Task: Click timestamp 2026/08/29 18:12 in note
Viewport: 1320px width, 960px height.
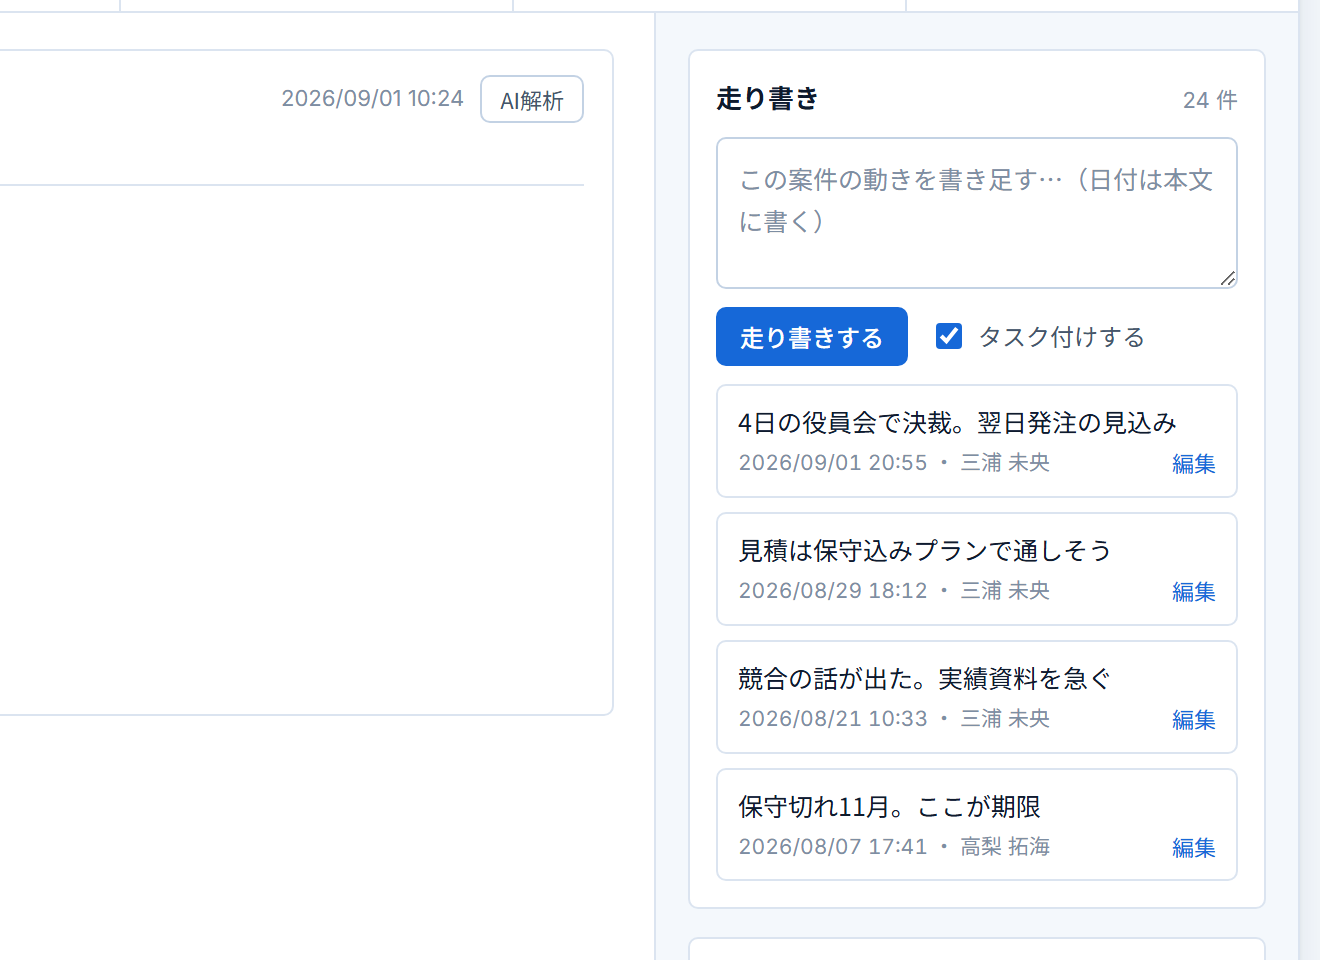Action: (833, 591)
